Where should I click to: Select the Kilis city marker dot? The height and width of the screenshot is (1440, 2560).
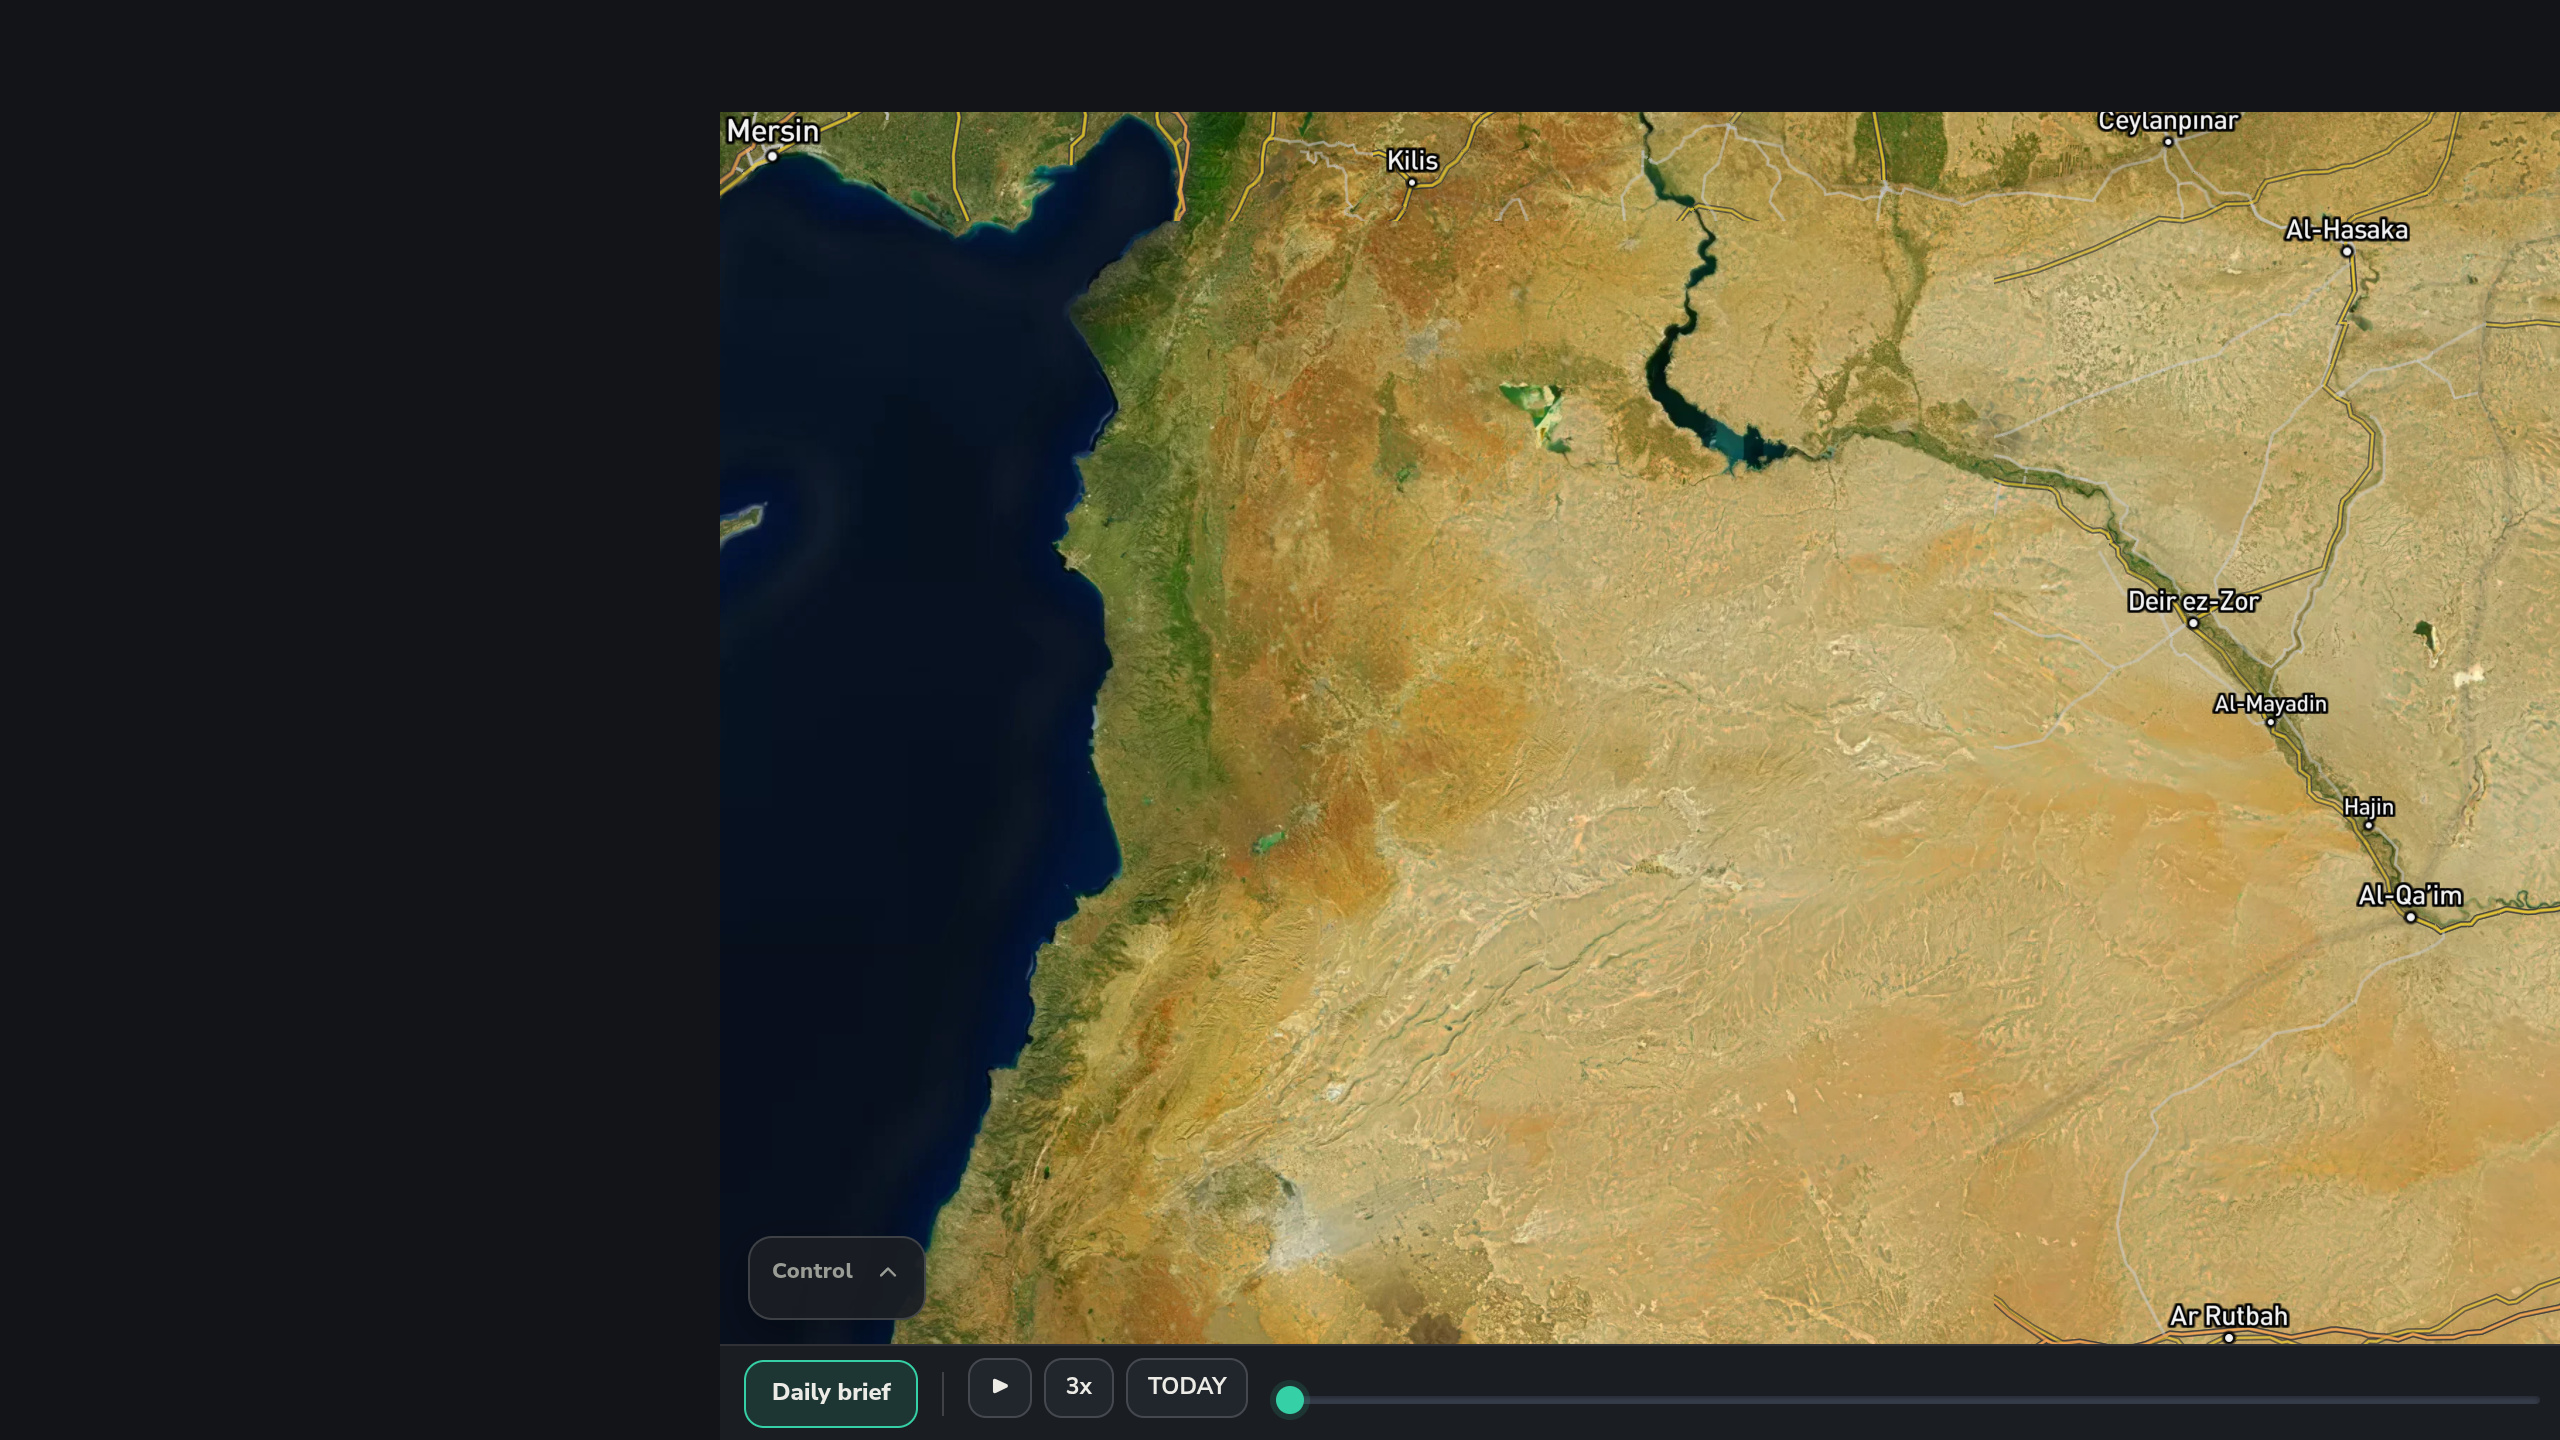[1412, 182]
